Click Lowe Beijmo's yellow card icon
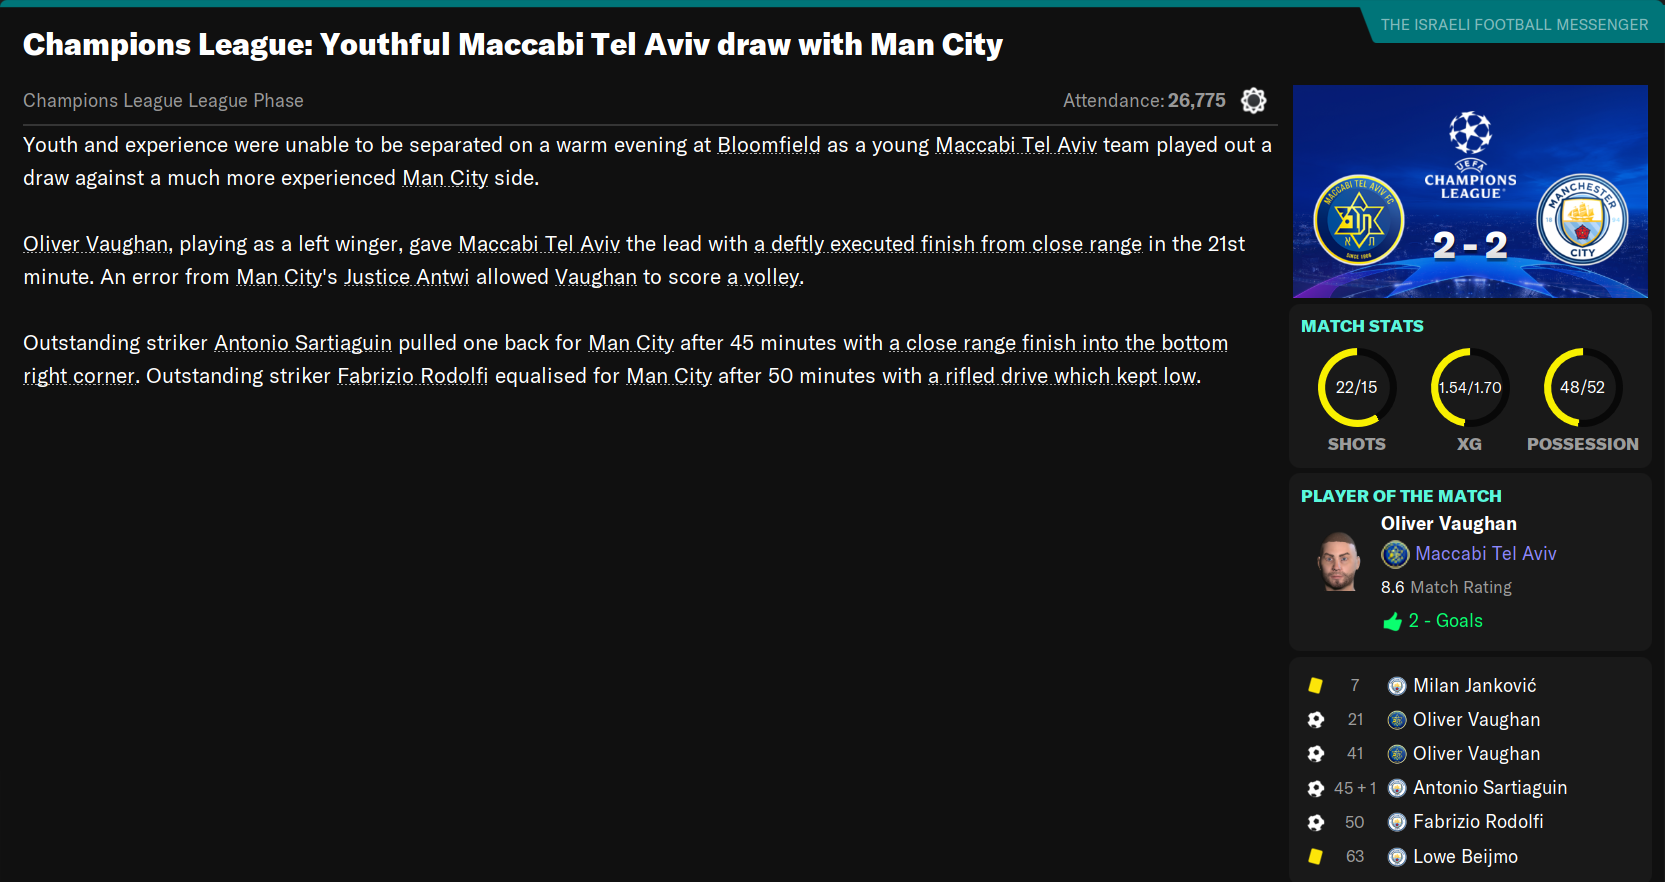This screenshot has height=882, width=1665. tap(1316, 857)
